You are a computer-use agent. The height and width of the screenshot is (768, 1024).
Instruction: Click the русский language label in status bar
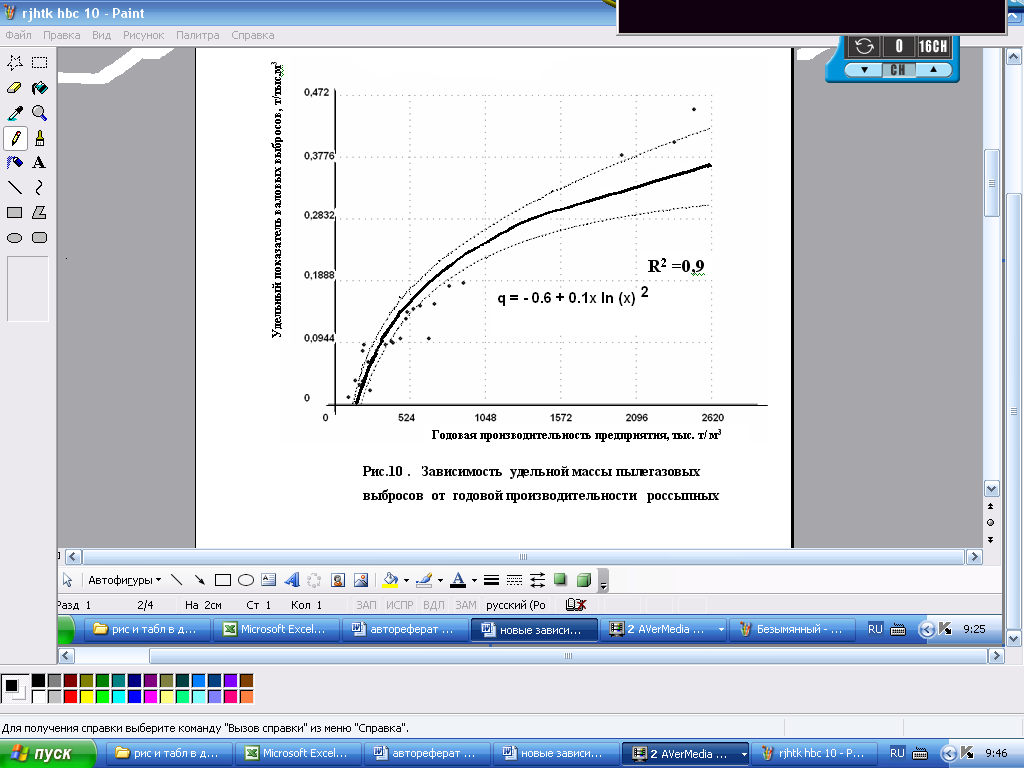[x=516, y=605]
